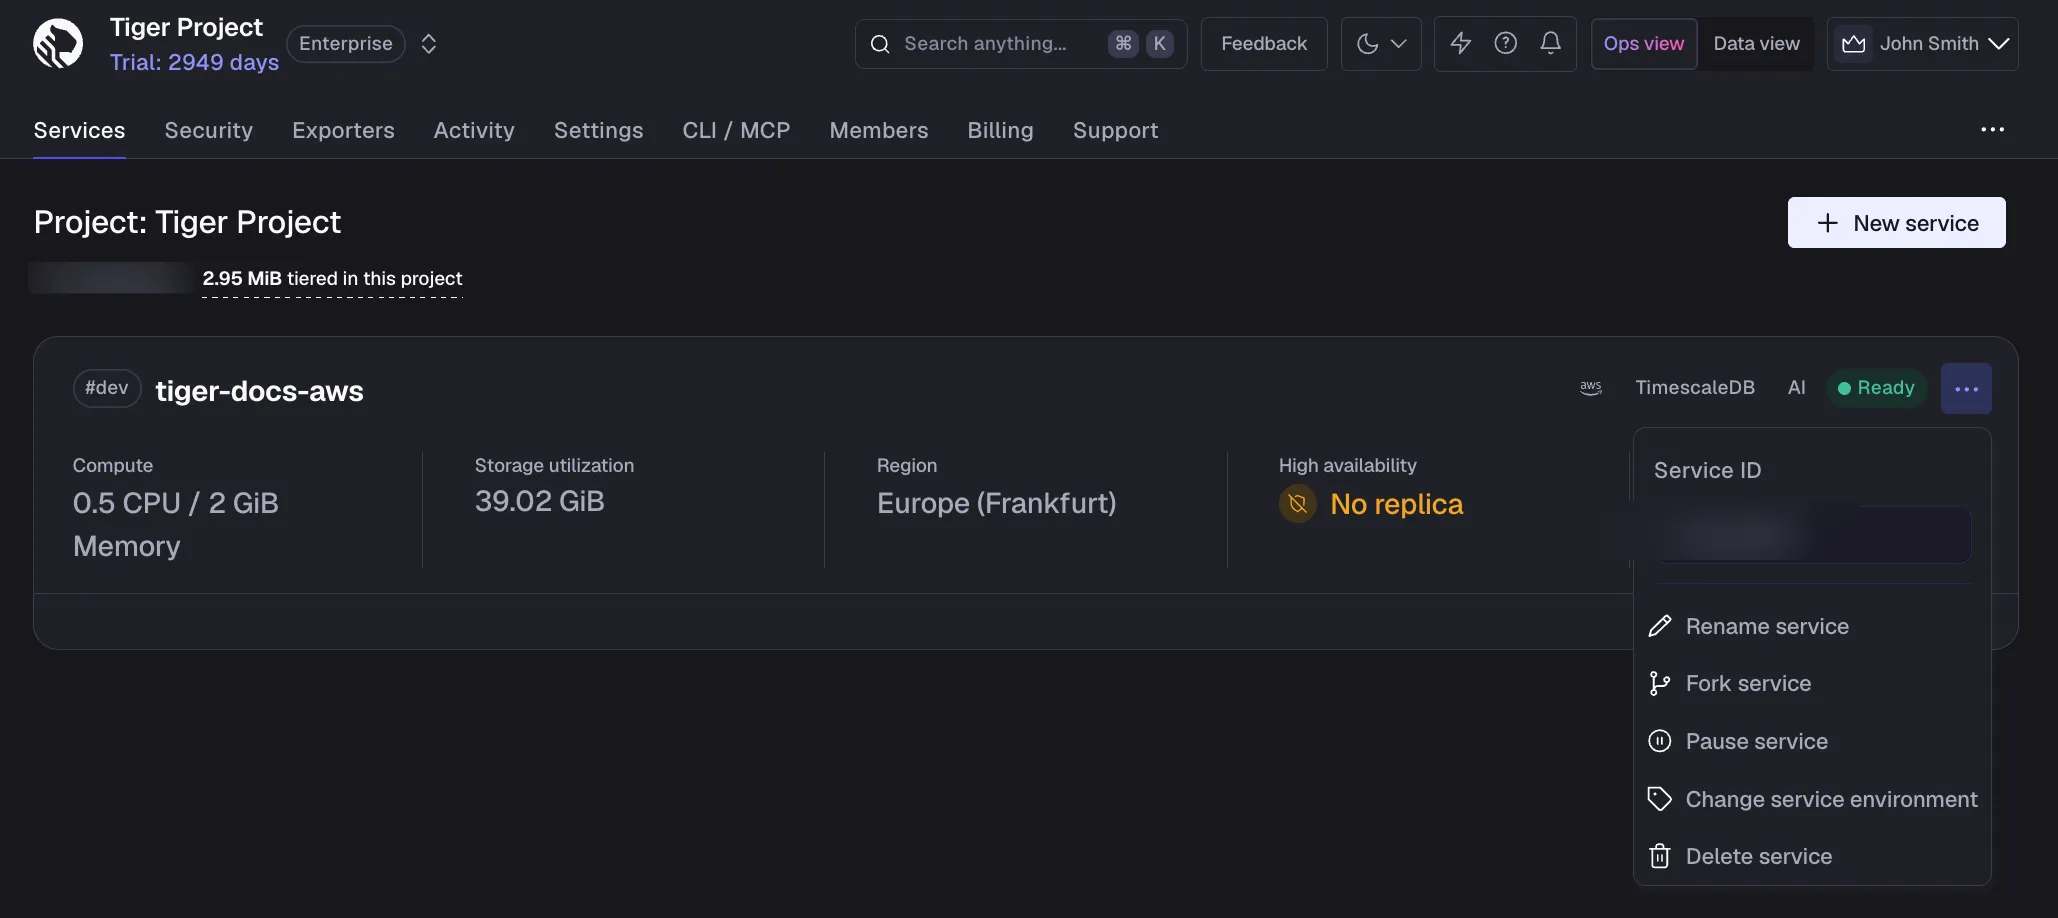Screen dimensions: 2058x918
Task: Open the Activity tab
Action: [x=474, y=131]
